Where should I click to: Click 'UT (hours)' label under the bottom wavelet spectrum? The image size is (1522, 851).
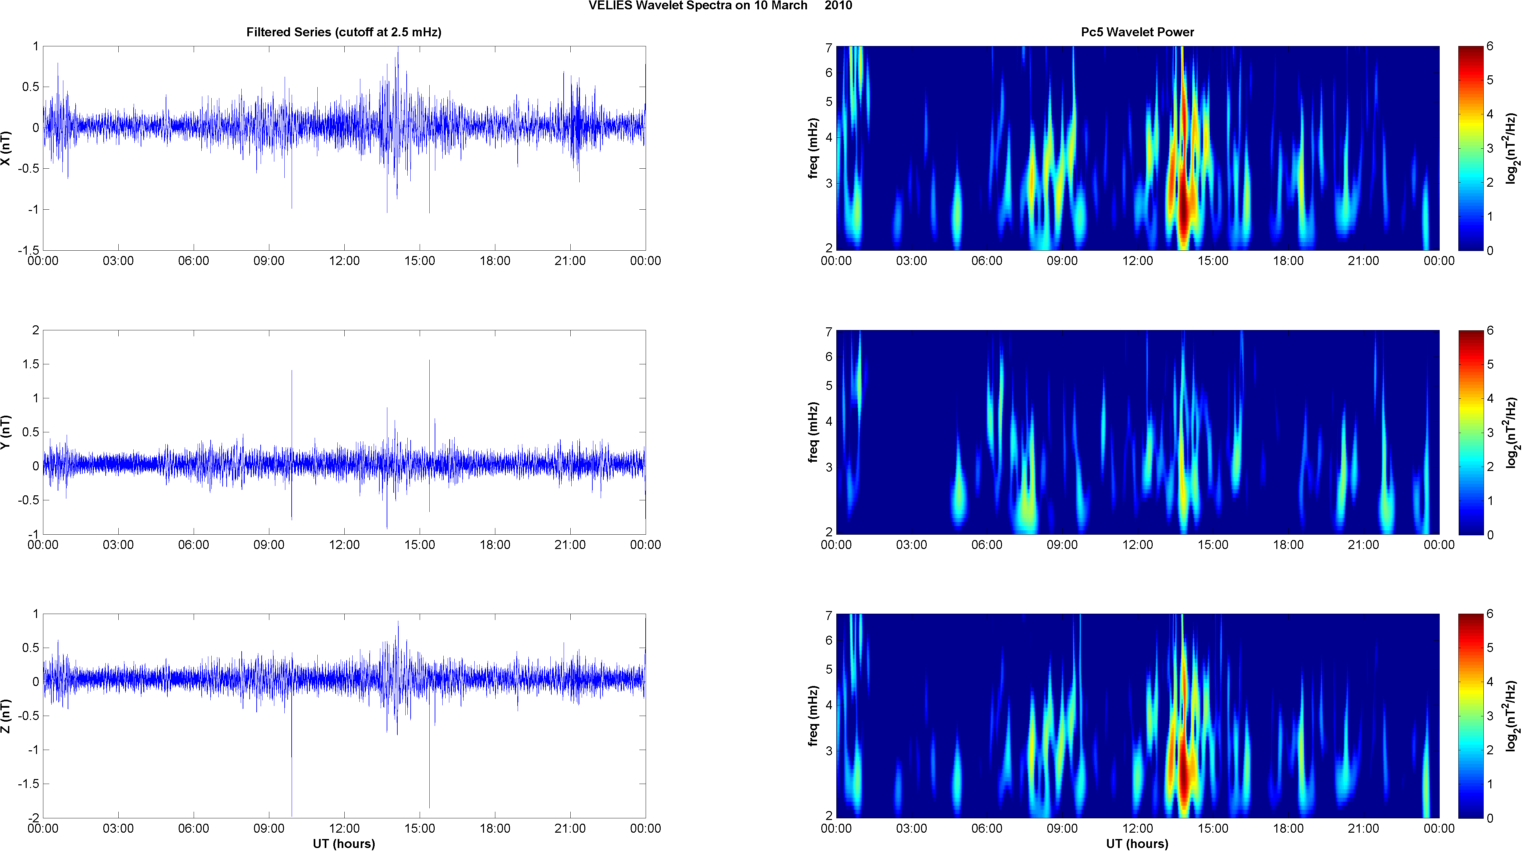(1137, 843)
